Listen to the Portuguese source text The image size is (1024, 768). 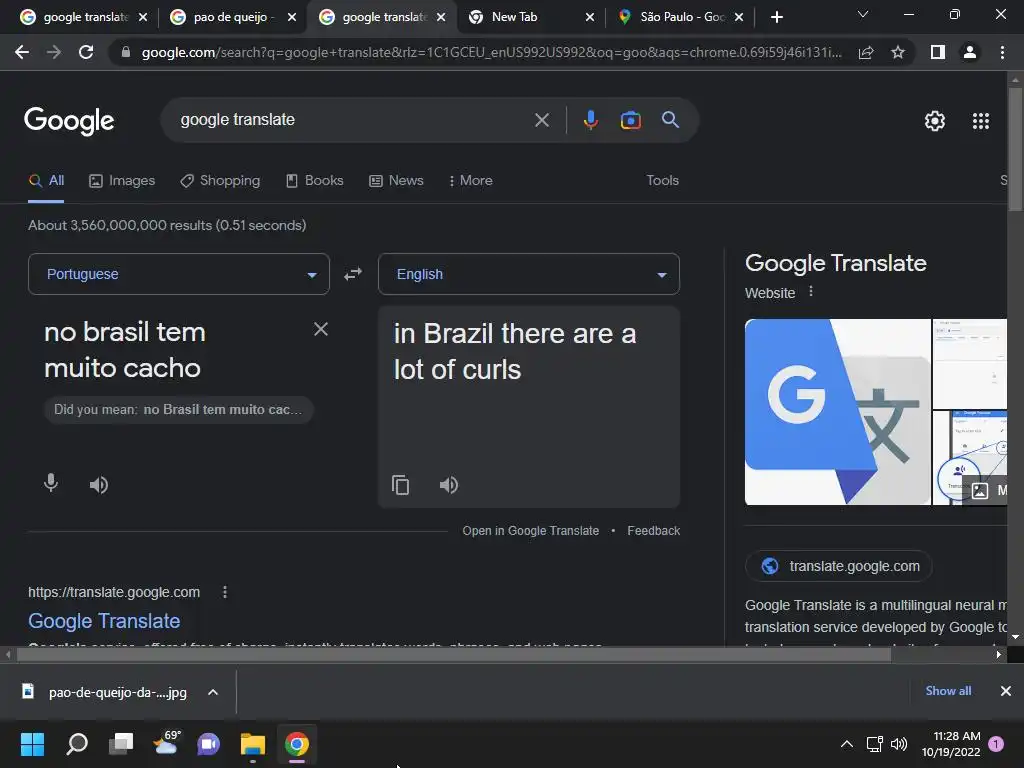pos(99,485)
